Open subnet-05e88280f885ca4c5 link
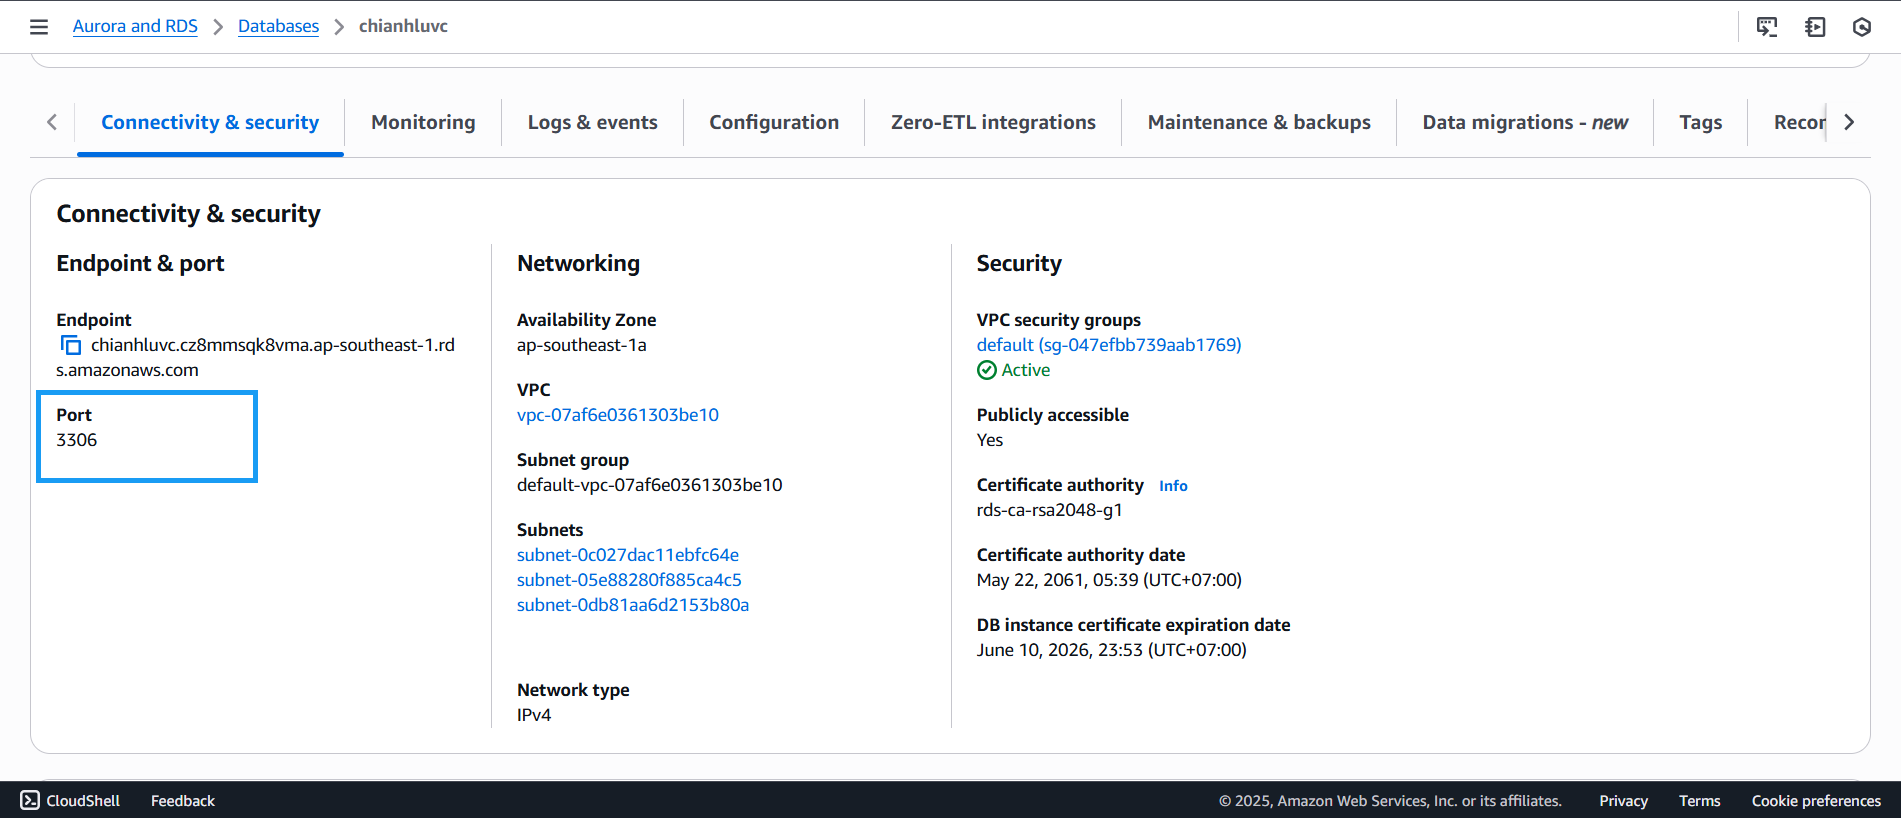 tap(629, 580)
